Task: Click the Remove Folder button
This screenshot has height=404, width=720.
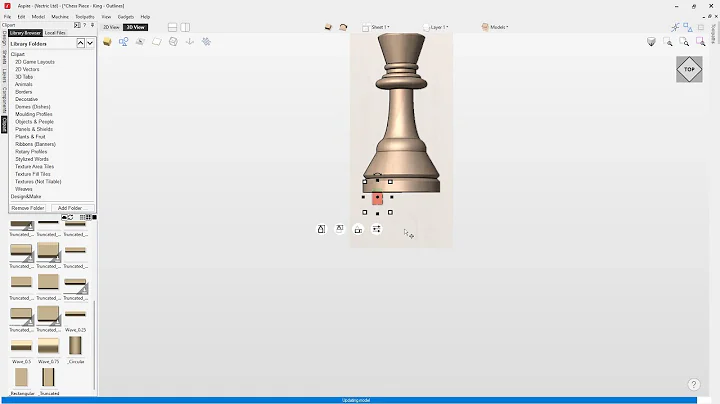Action: pos(28,208)
